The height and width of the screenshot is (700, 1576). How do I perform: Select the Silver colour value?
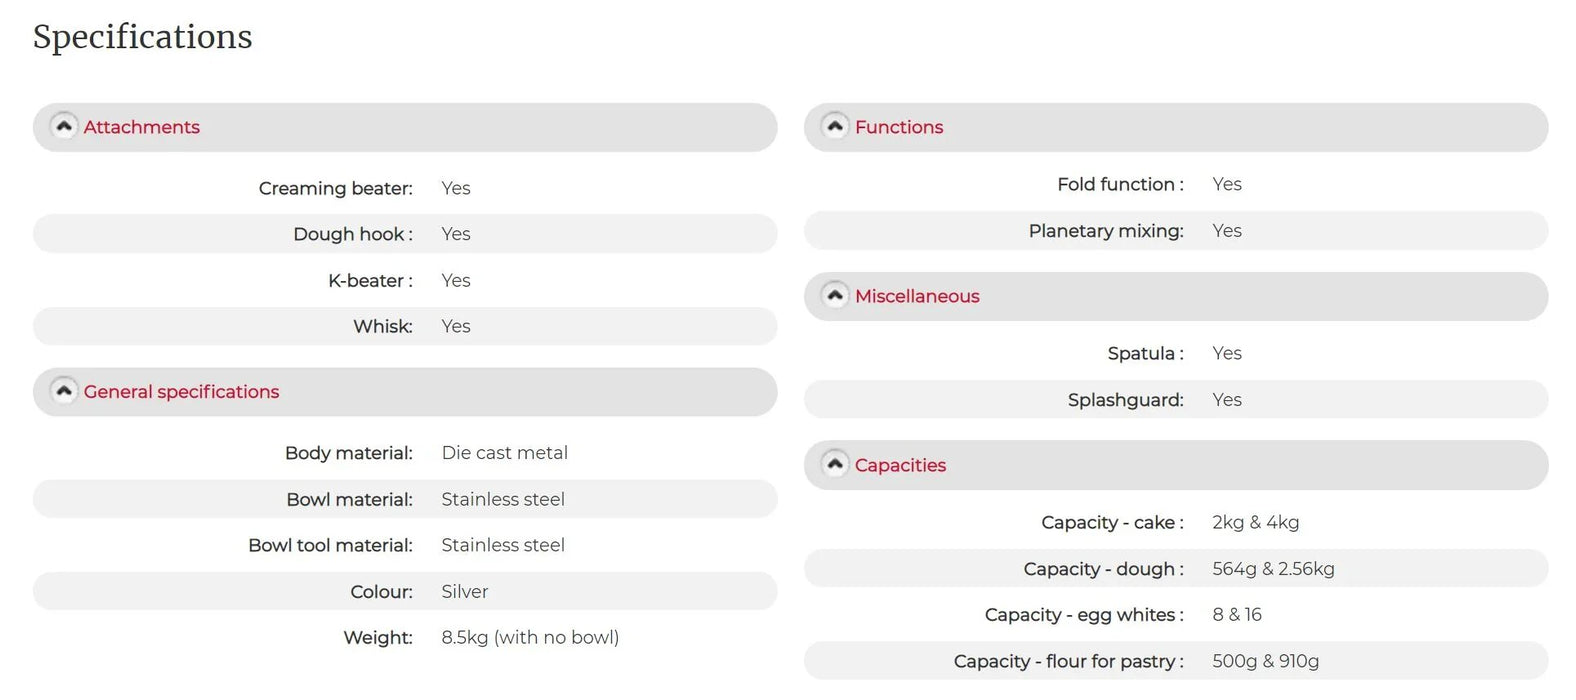coord(465,592)
